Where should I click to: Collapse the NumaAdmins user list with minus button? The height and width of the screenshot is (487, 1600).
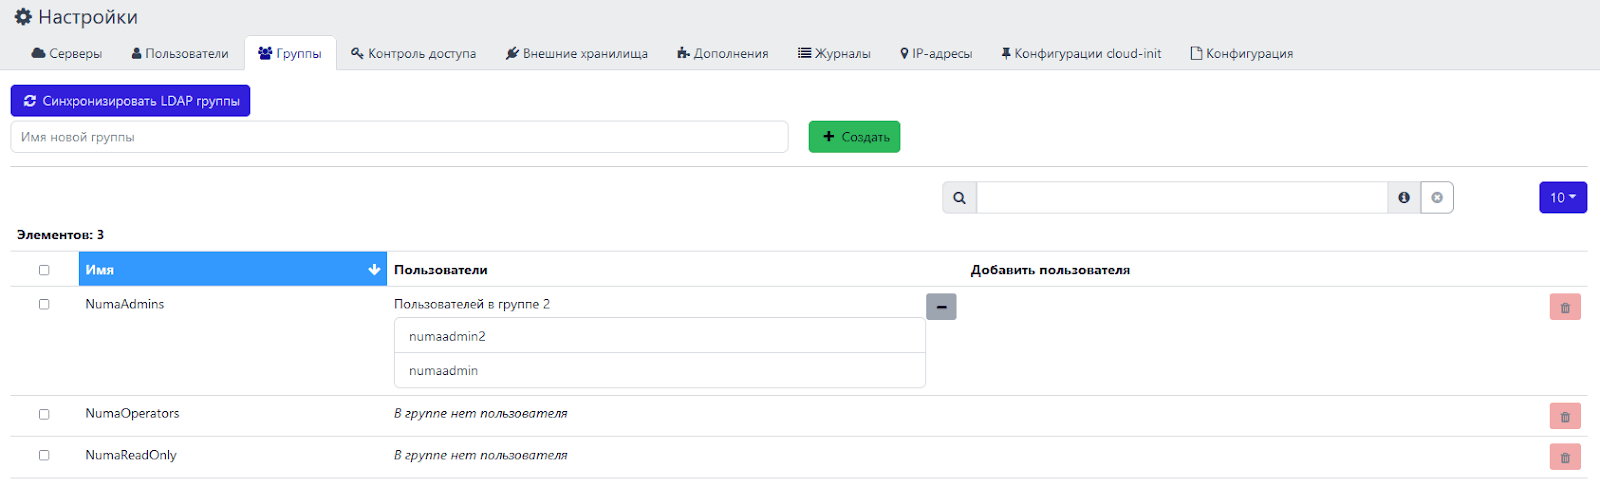(x=941, y=307)
